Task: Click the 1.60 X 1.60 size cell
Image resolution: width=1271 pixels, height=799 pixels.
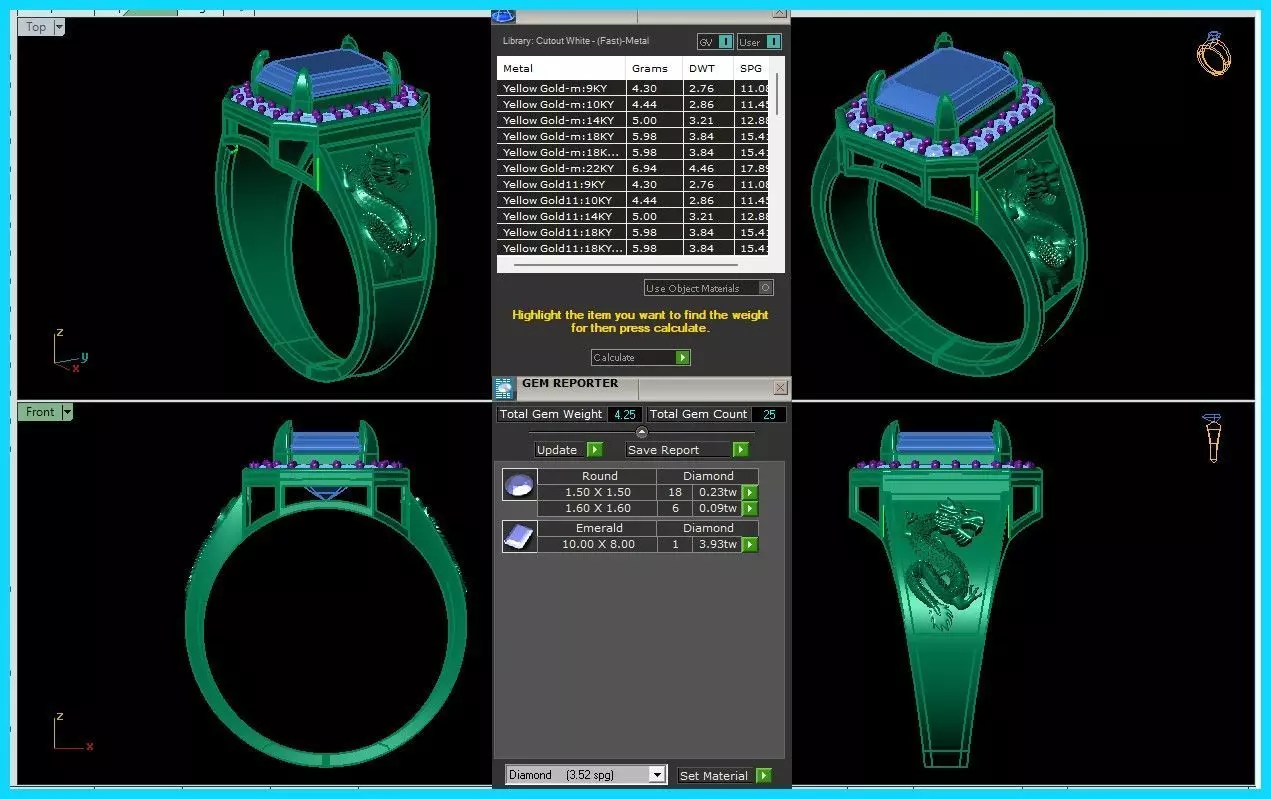Action: (597, 509)
